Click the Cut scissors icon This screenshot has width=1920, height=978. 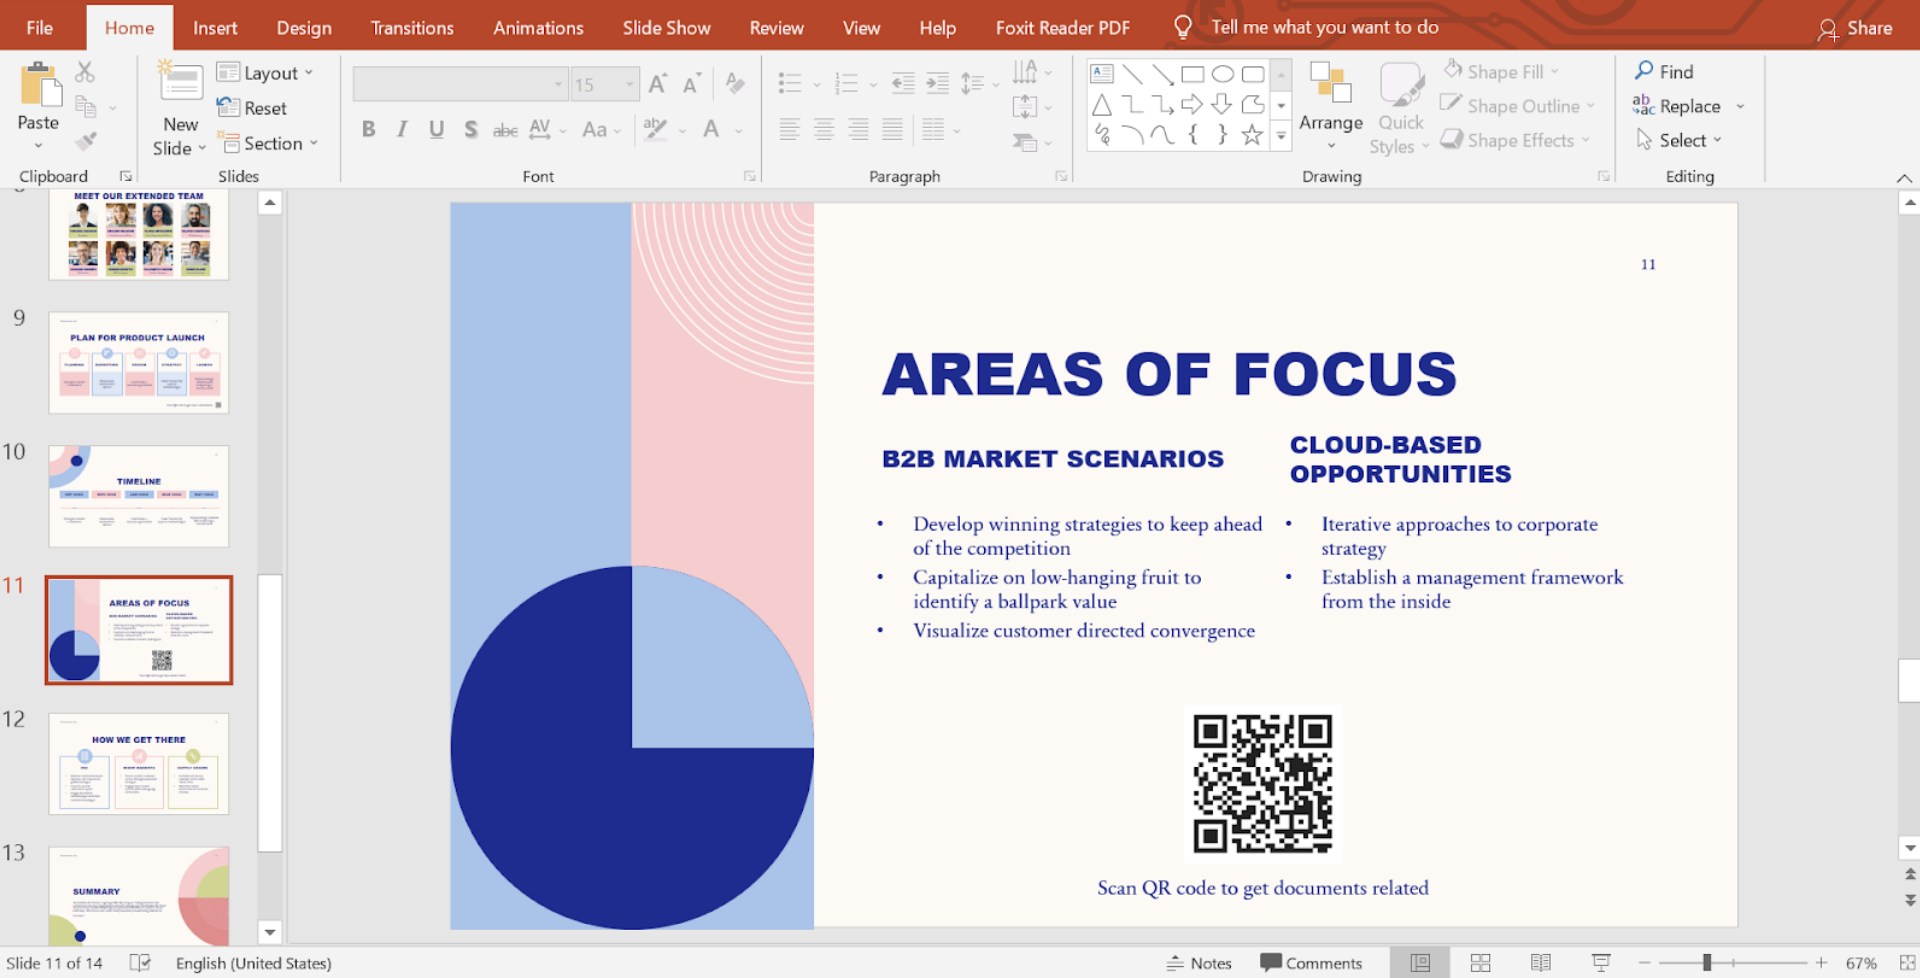[x=85, y=72]
